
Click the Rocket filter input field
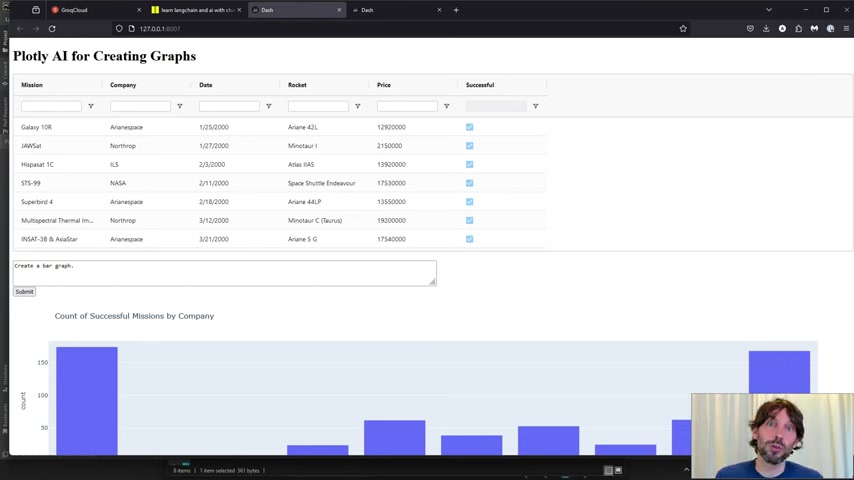318,106
